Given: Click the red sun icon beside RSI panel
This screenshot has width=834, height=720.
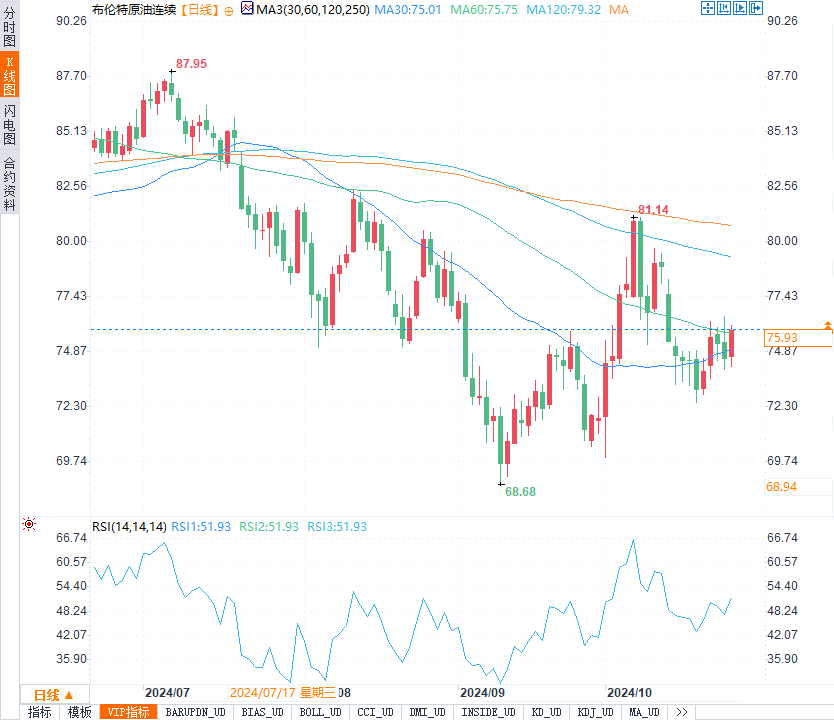Looking at the screenshot, I should pyautogui.click(x=29, y=525).
